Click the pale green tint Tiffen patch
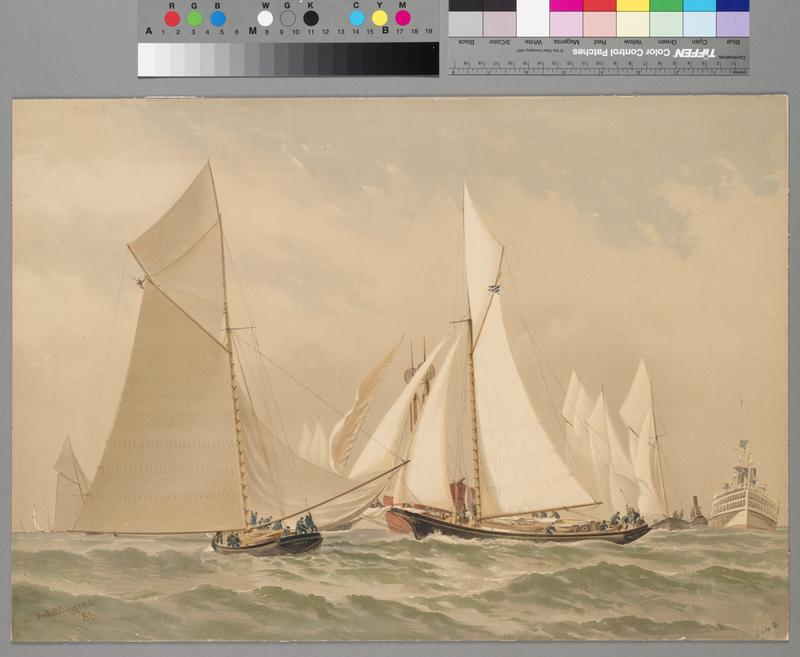800x657 pixels. pyautogui.click(x=666, y=24)
